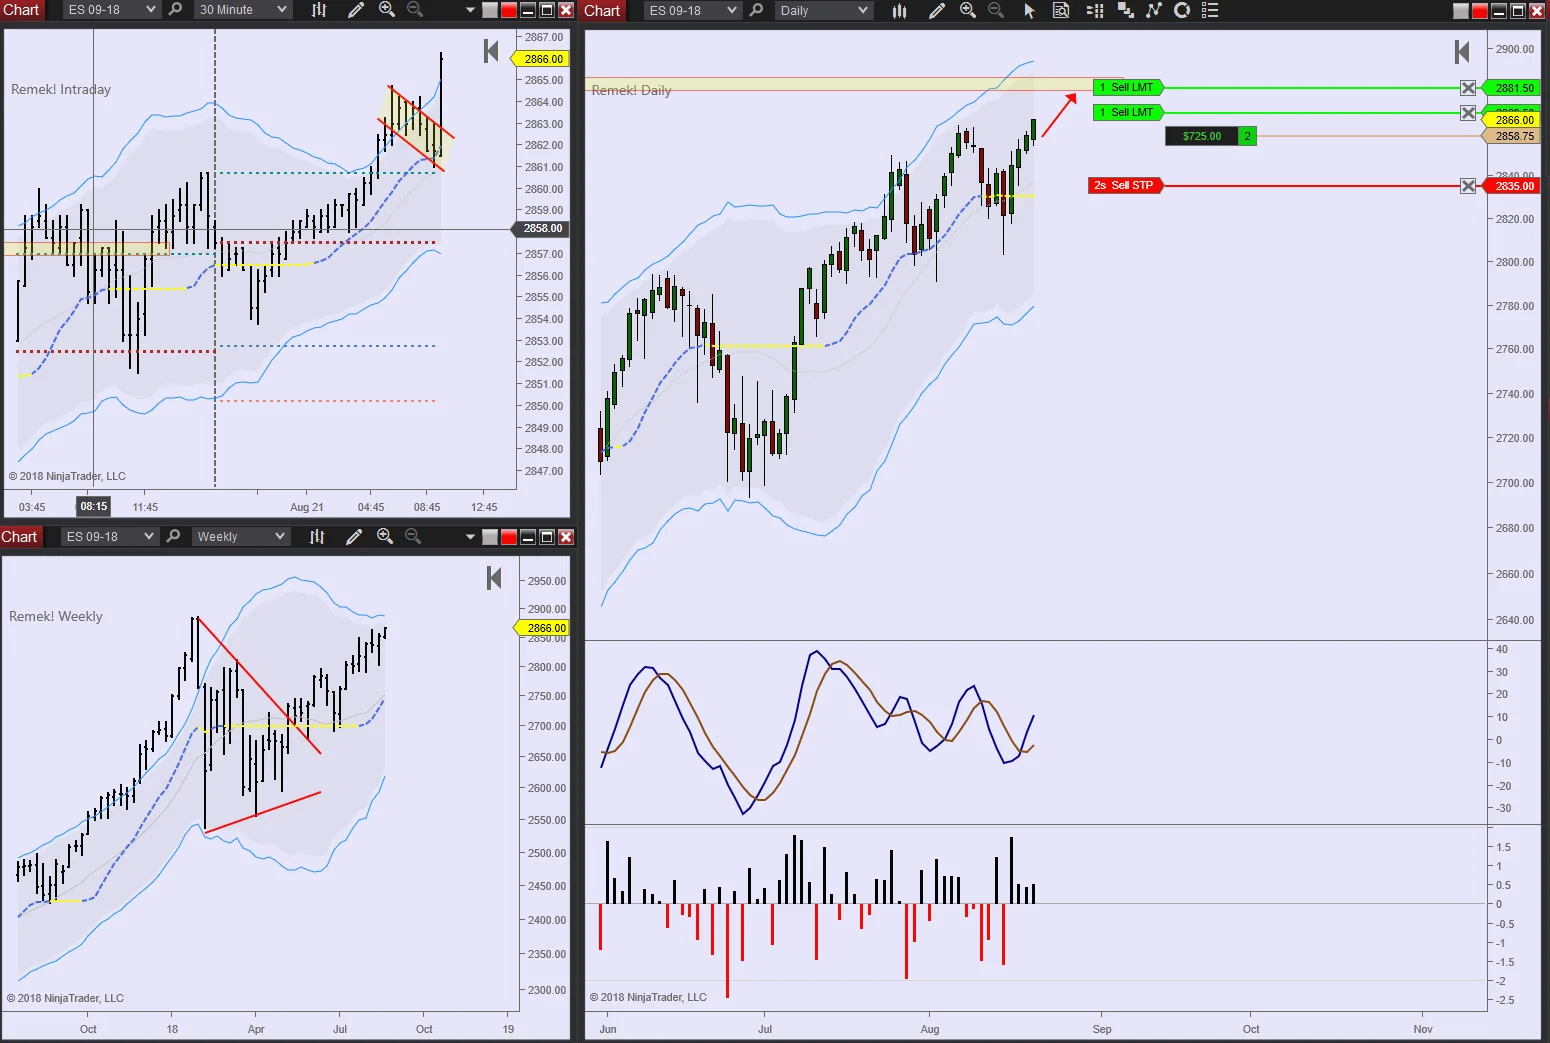Expand toolbar overflow arrow in 30 Minute chart
This screenshot has height=1043, width=1550.
click(x=470, y=10)
